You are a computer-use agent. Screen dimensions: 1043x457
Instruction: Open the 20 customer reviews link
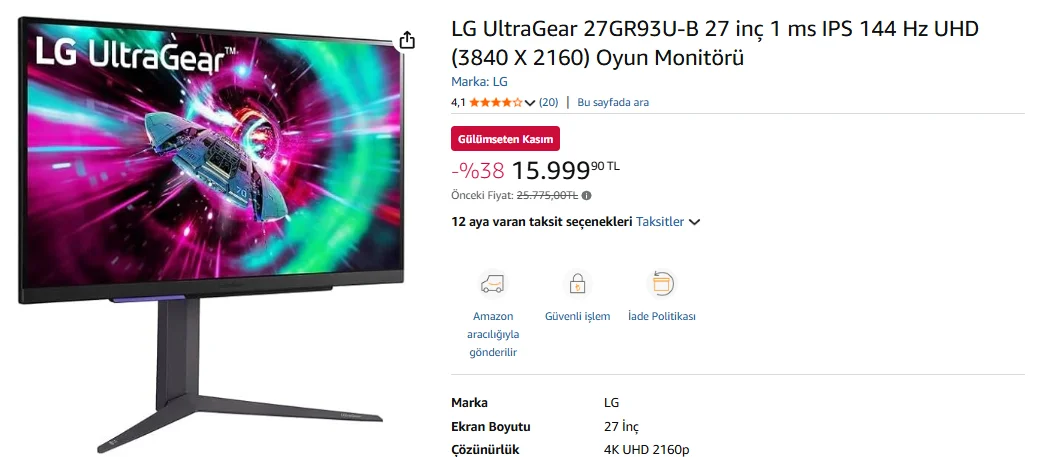[549, 102]
